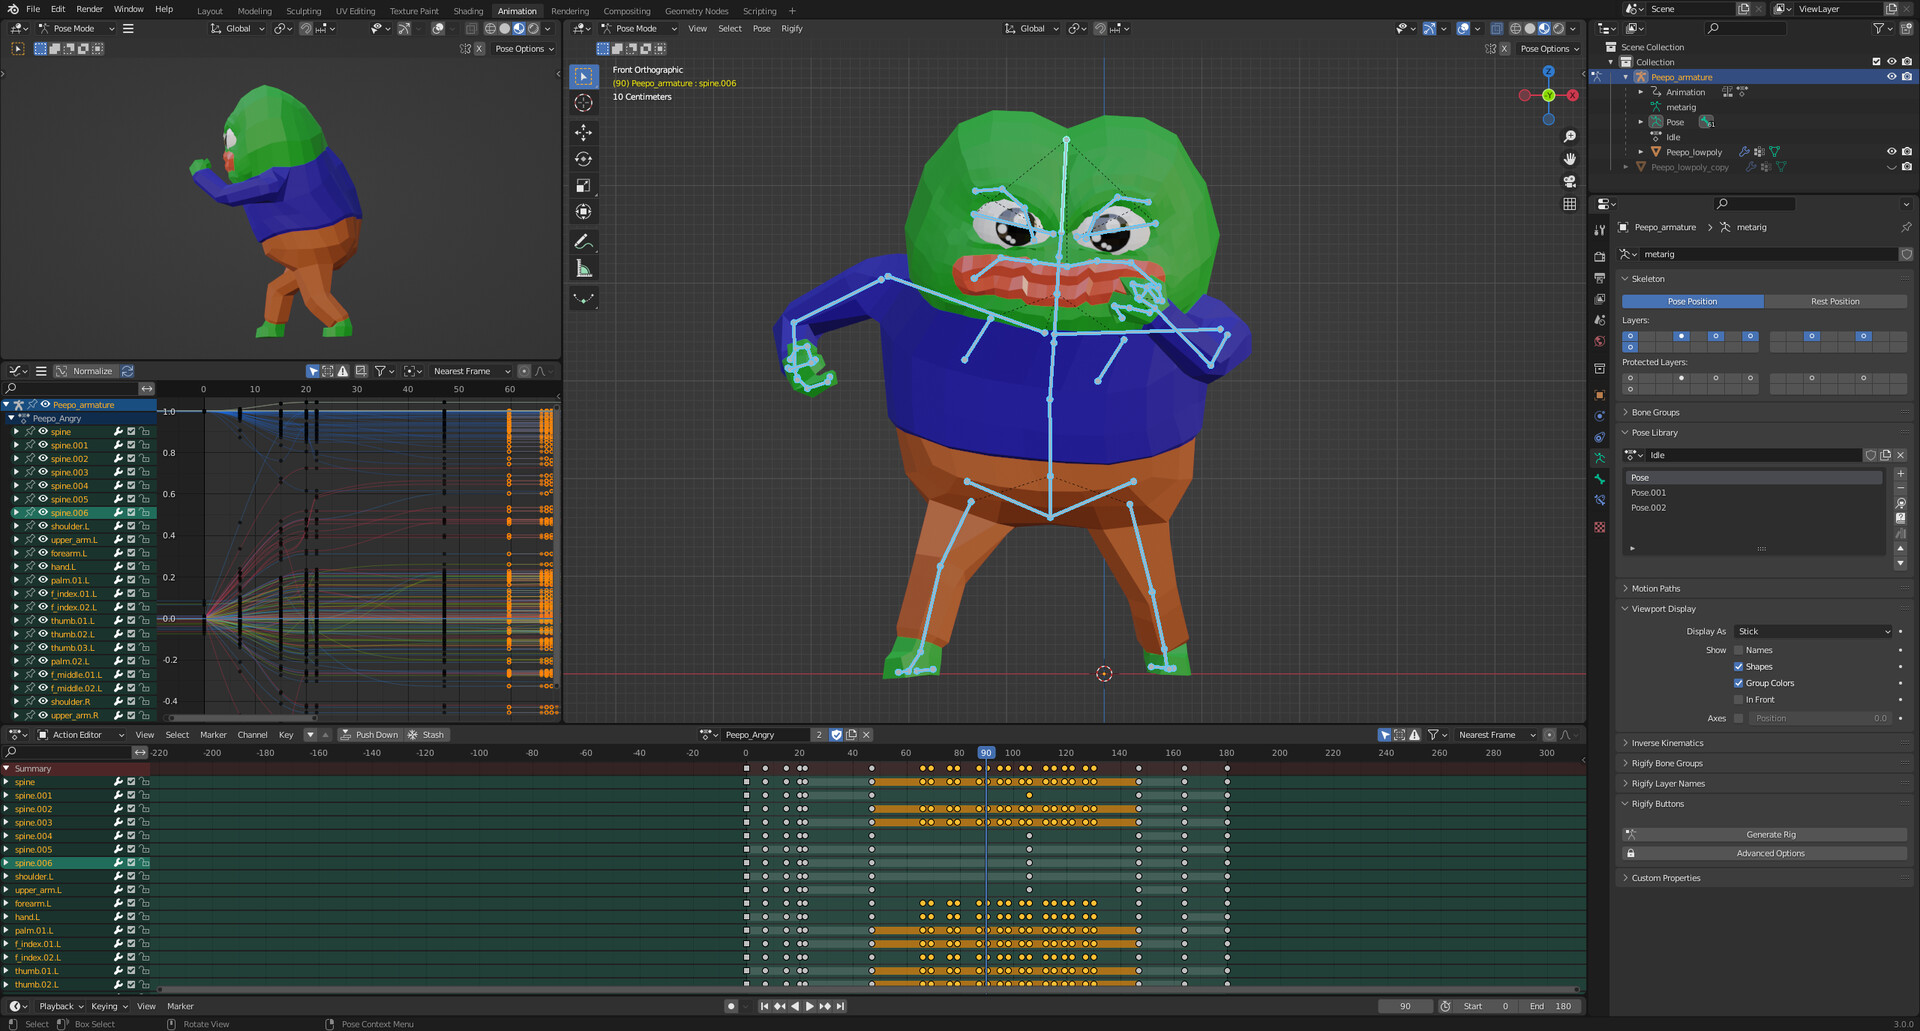Image resolution: width=1920 pixels, height=1031 pixels.
Task: Expand the Inverse Kinematics panel
Action: click(x=1665, y=742)
